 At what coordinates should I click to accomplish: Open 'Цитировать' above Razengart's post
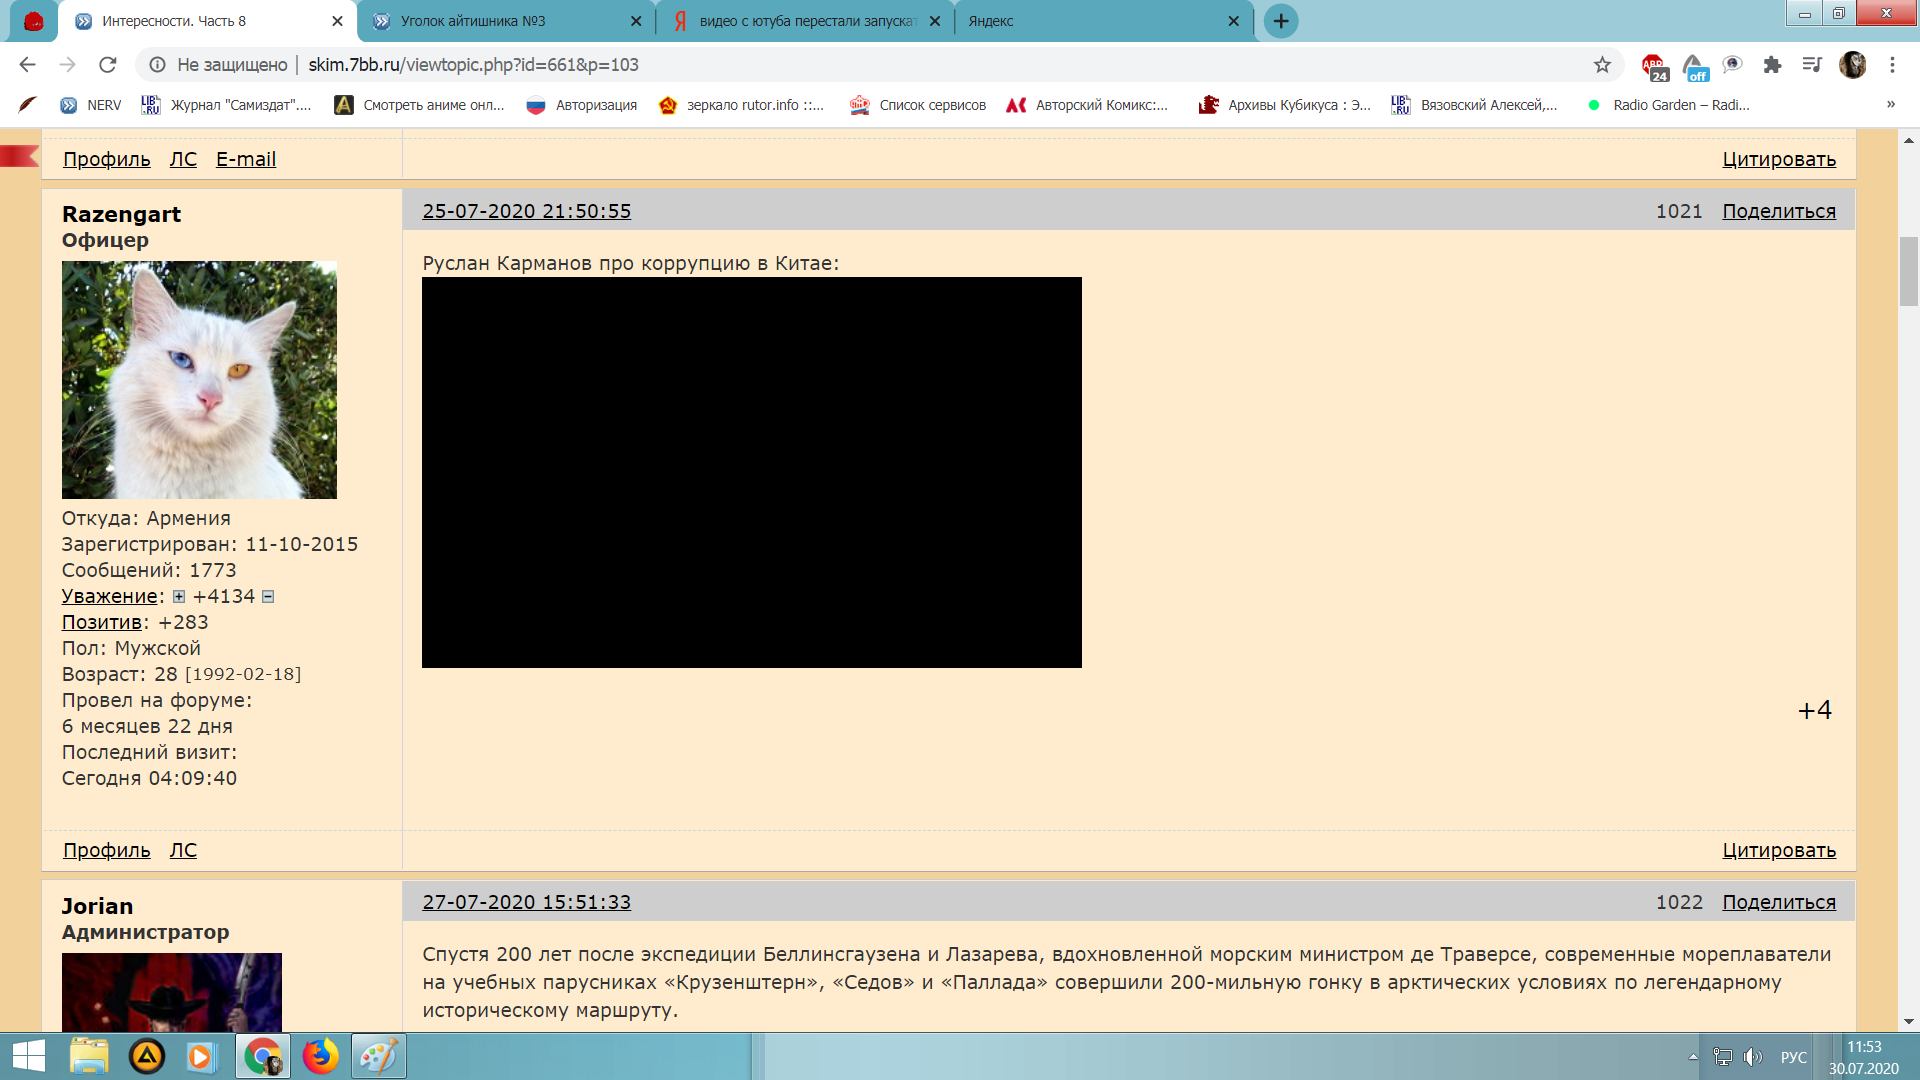(1779, 159)
